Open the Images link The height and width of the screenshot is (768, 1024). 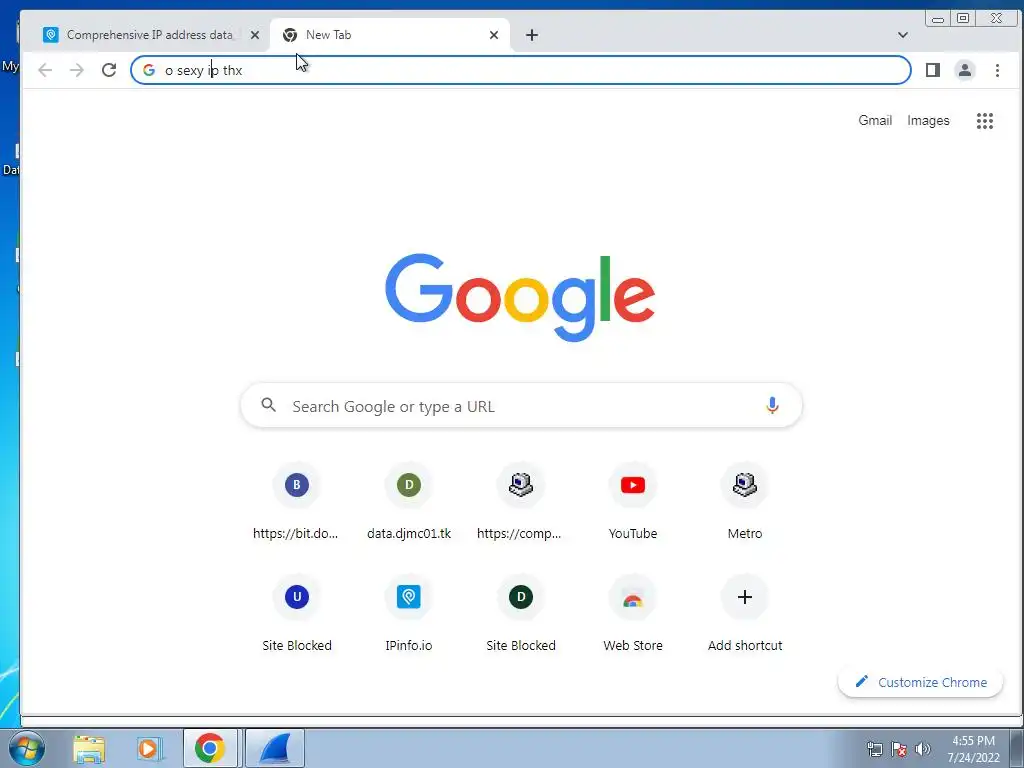click(928, 121)
